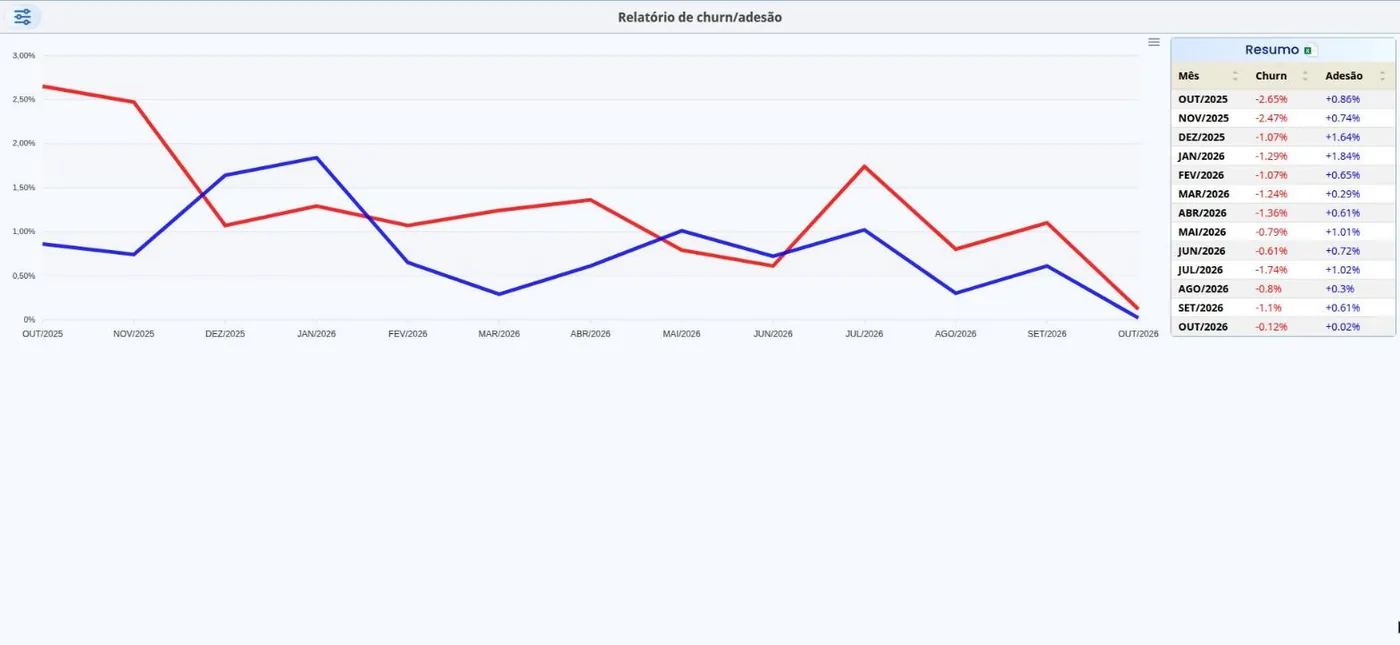Screen dimensions: 1400x645
Task: Select OUT/2025 in the Resumo table
Action: pyautogui.click(x=1203, y=99)
